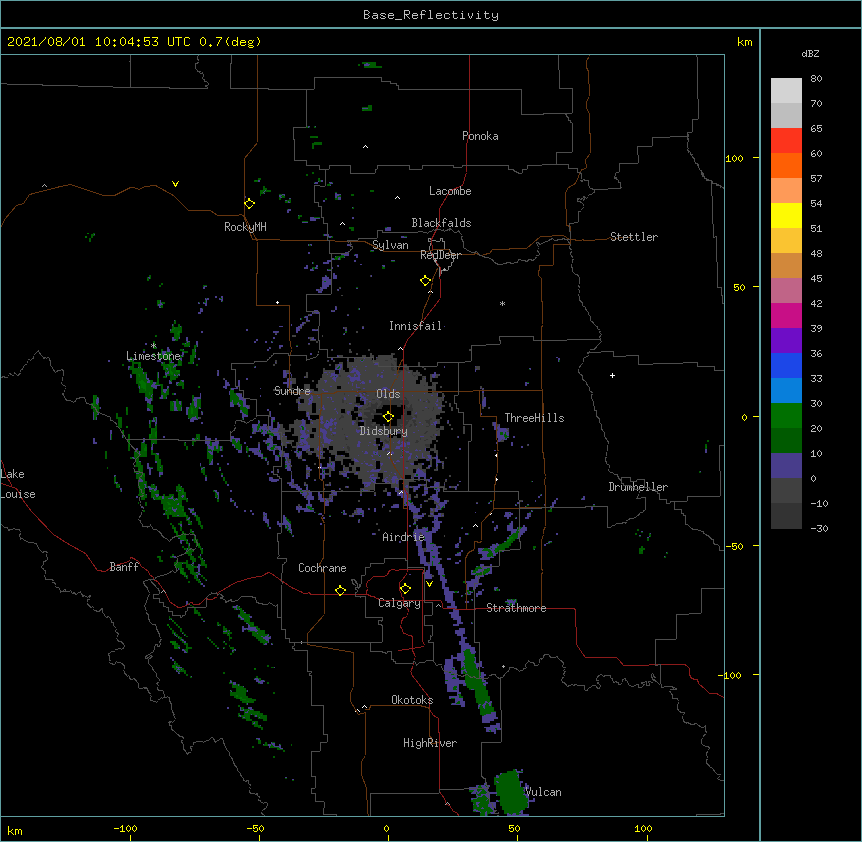Click the RedDeer label
862x842 pixels.
(x=440, y=255)
